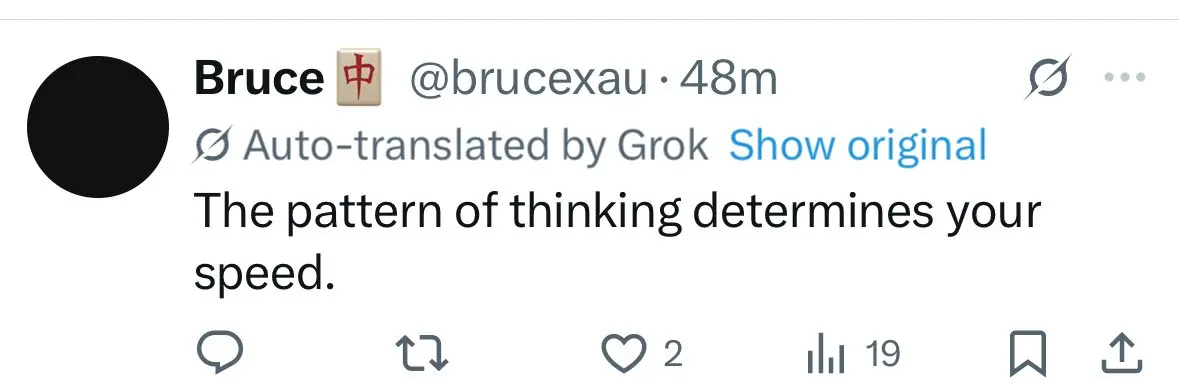
Task: Click the like count showing 2
Action: 674,354
